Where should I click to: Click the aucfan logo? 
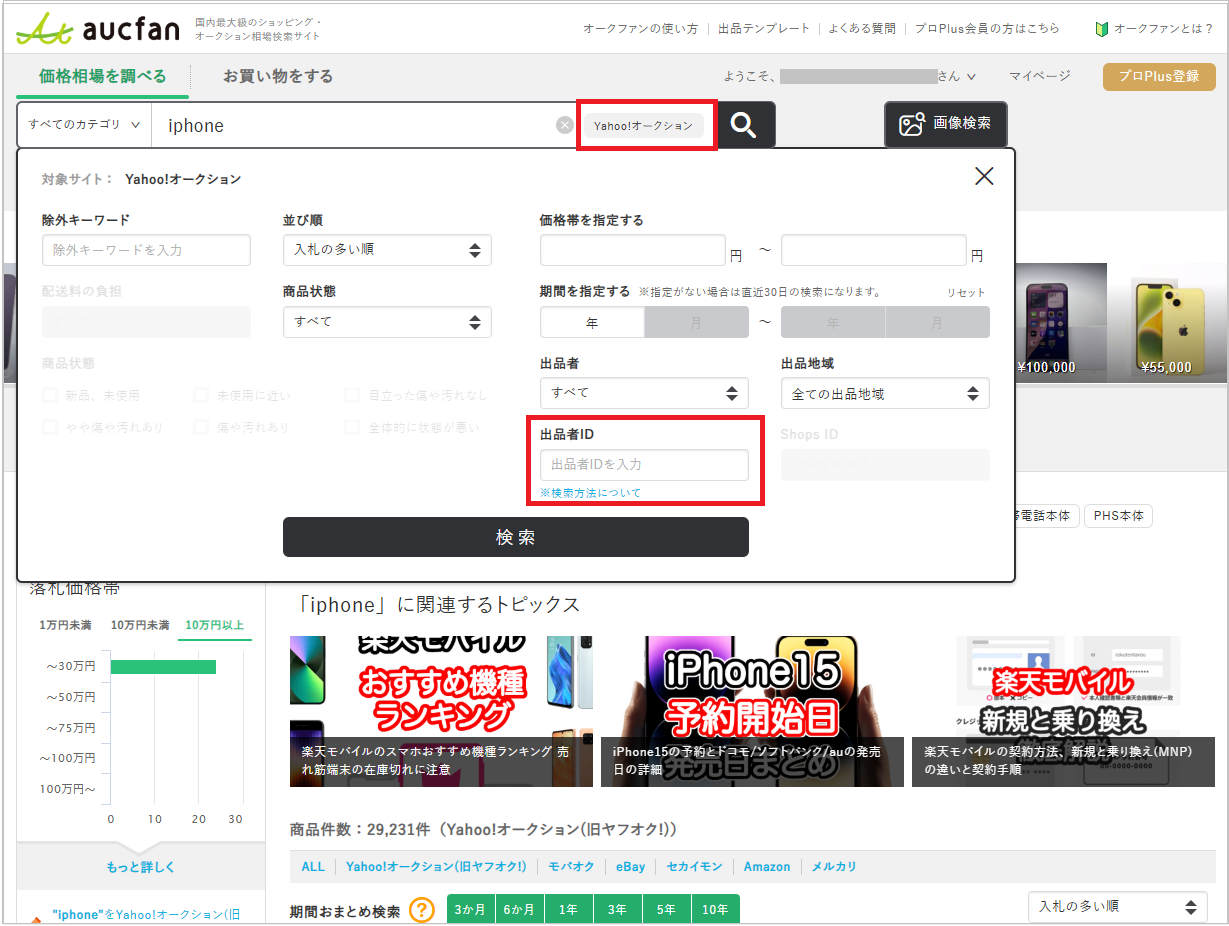(x=97, y=28)
